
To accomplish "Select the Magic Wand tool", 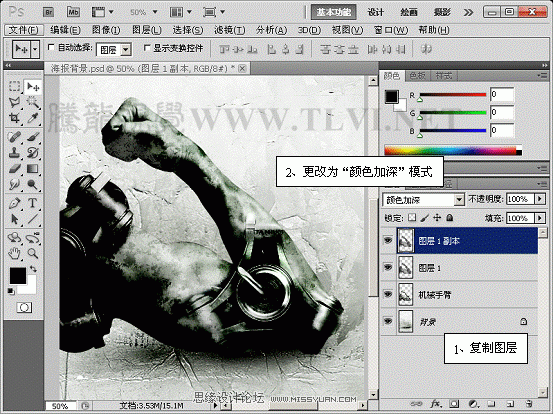I will (33, 103).
